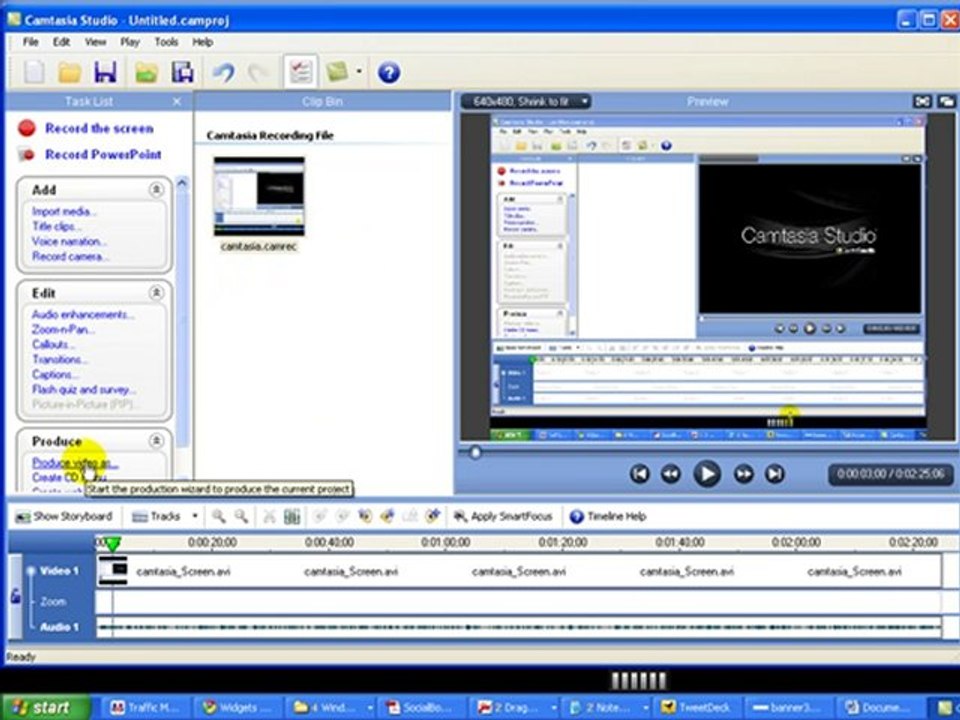Jump to previous clip in preview
Image resolution: width=960 pixels, height=720 pixels.
(x=640, y=474)
